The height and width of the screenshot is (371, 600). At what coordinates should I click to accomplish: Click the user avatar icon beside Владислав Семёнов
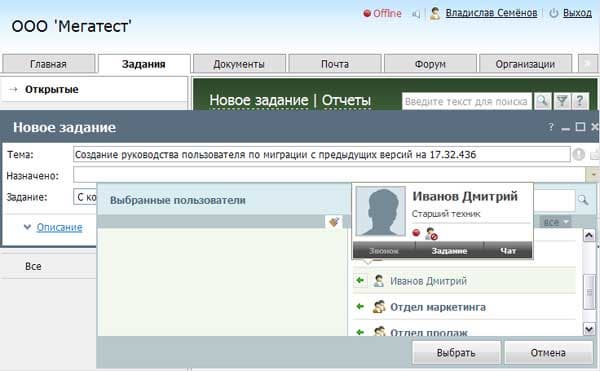(435, 13)
